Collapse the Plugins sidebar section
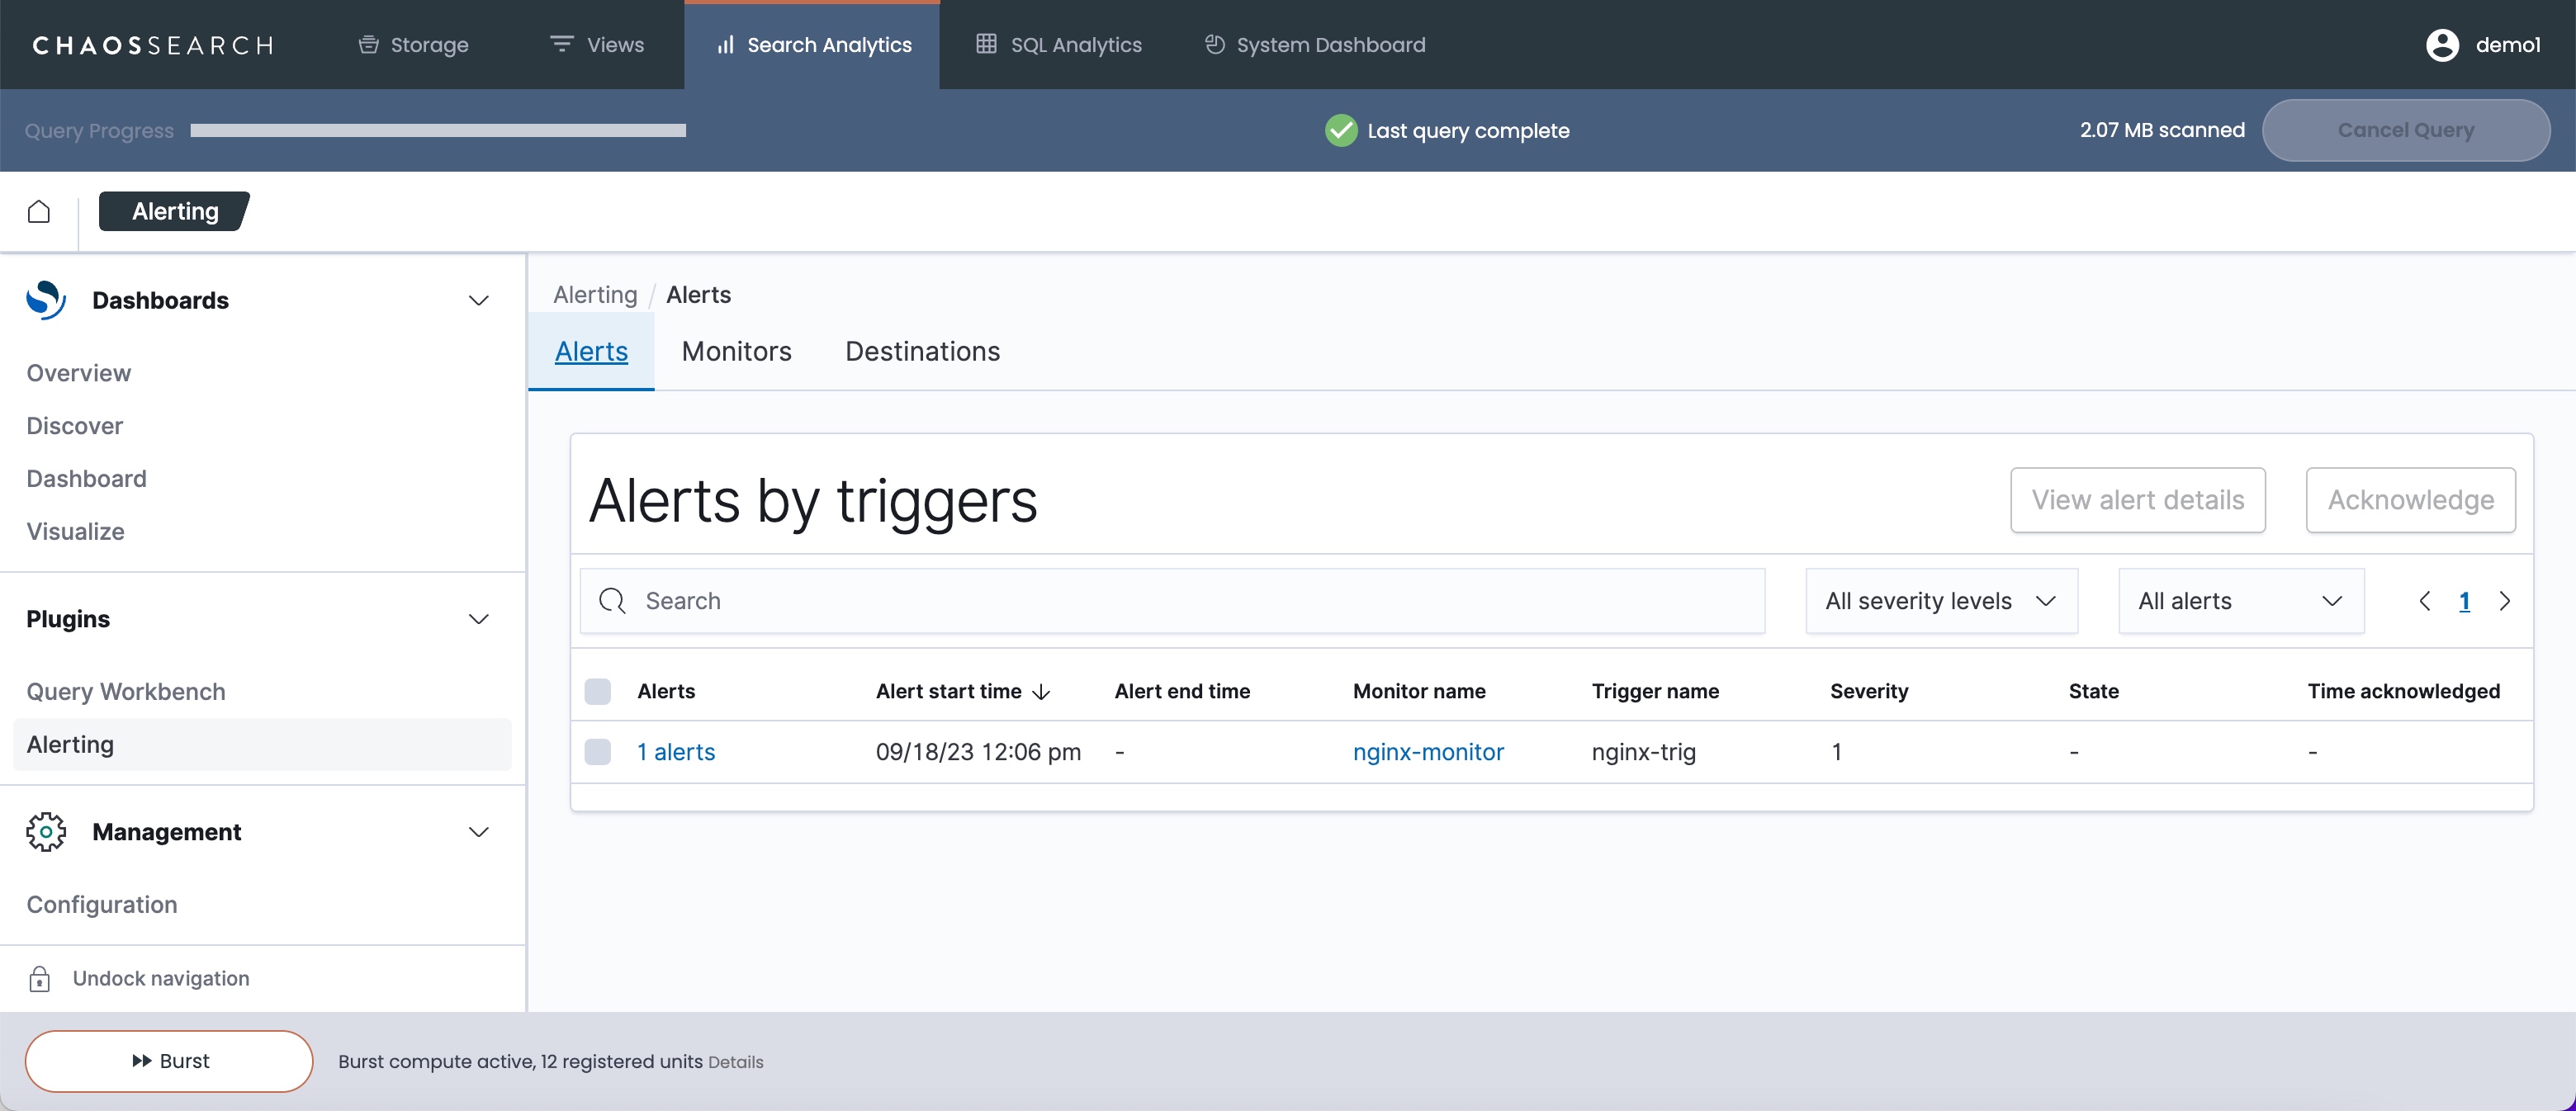 tap(478, 619)
